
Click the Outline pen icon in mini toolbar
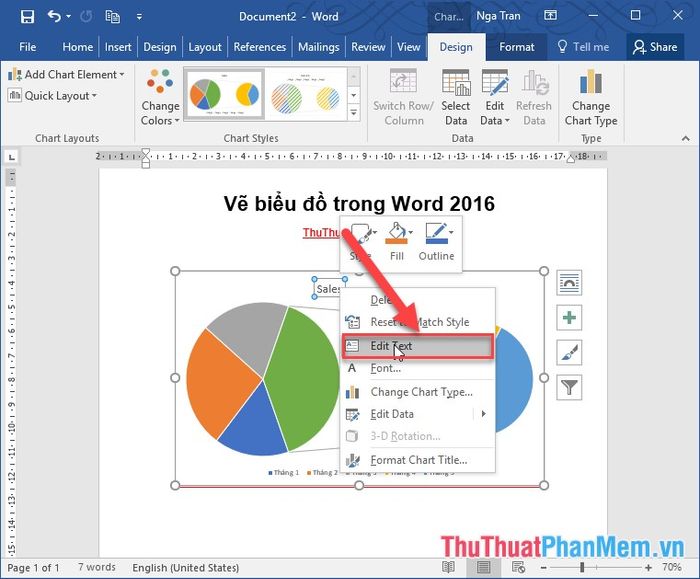pyautogui.click(x=436, y=233)
